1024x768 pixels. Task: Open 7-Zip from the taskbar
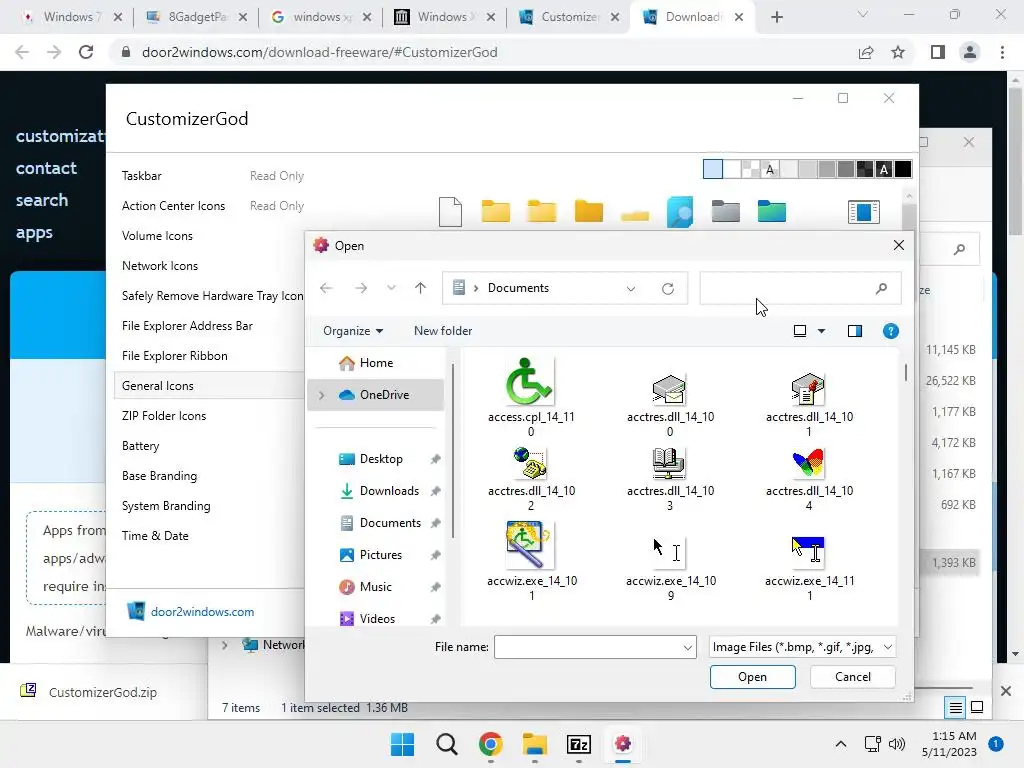pos(579,744)
